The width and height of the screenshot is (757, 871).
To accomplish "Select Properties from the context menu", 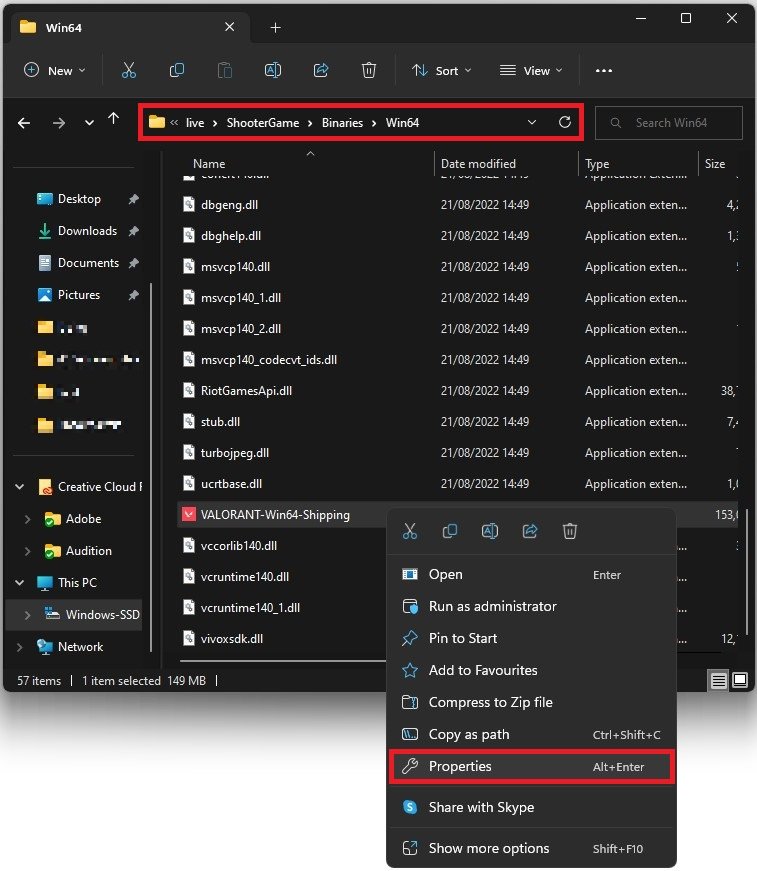I will pos(460,766).
